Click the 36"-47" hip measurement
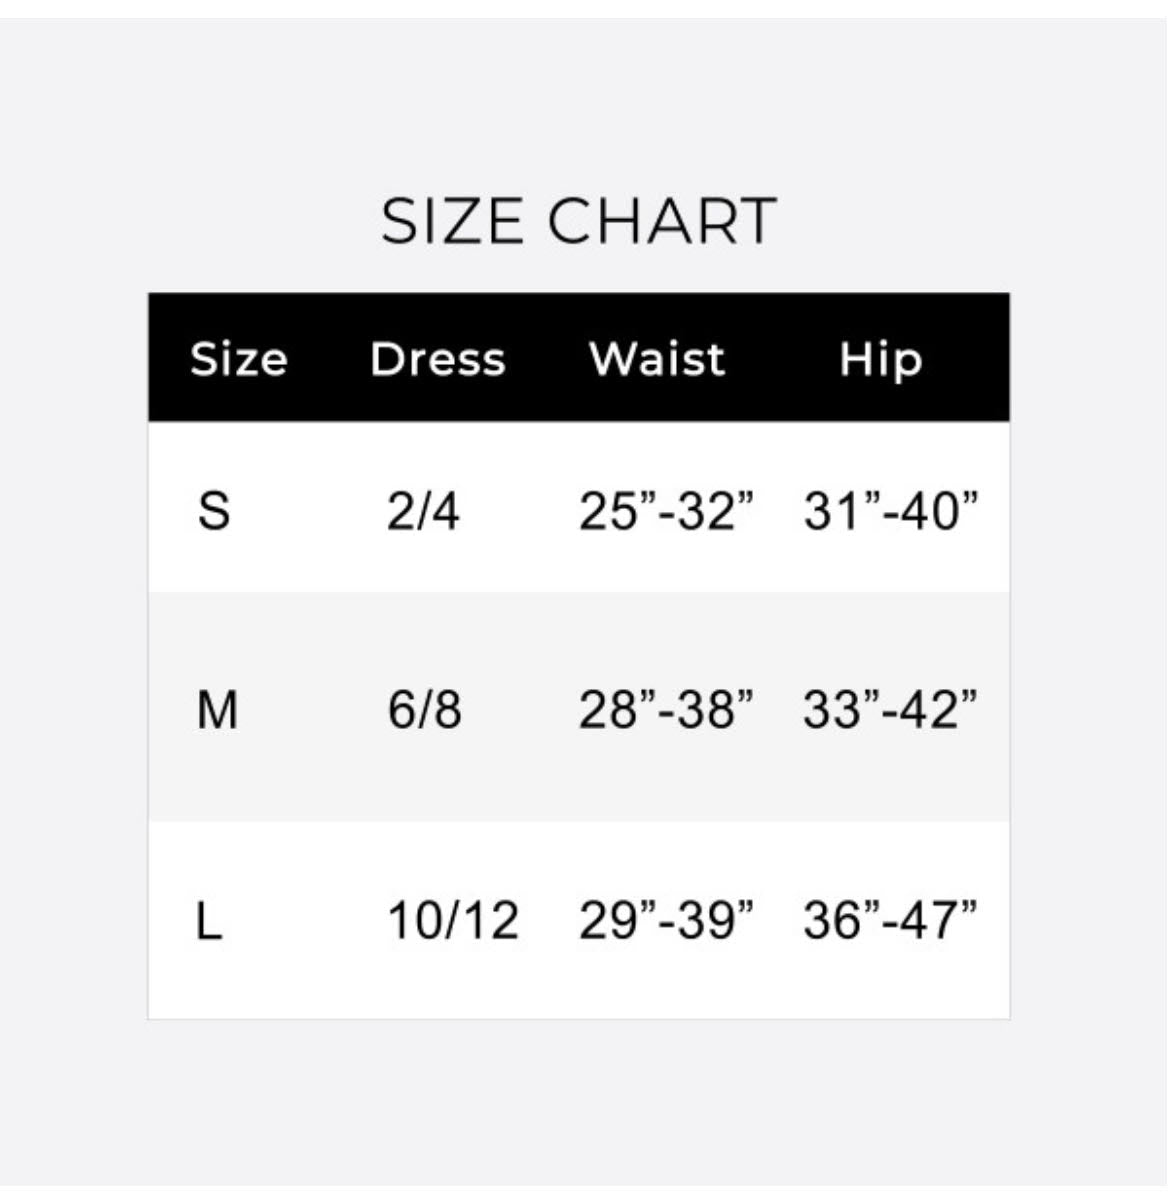1172x1193 pixels. click(889, 920)
